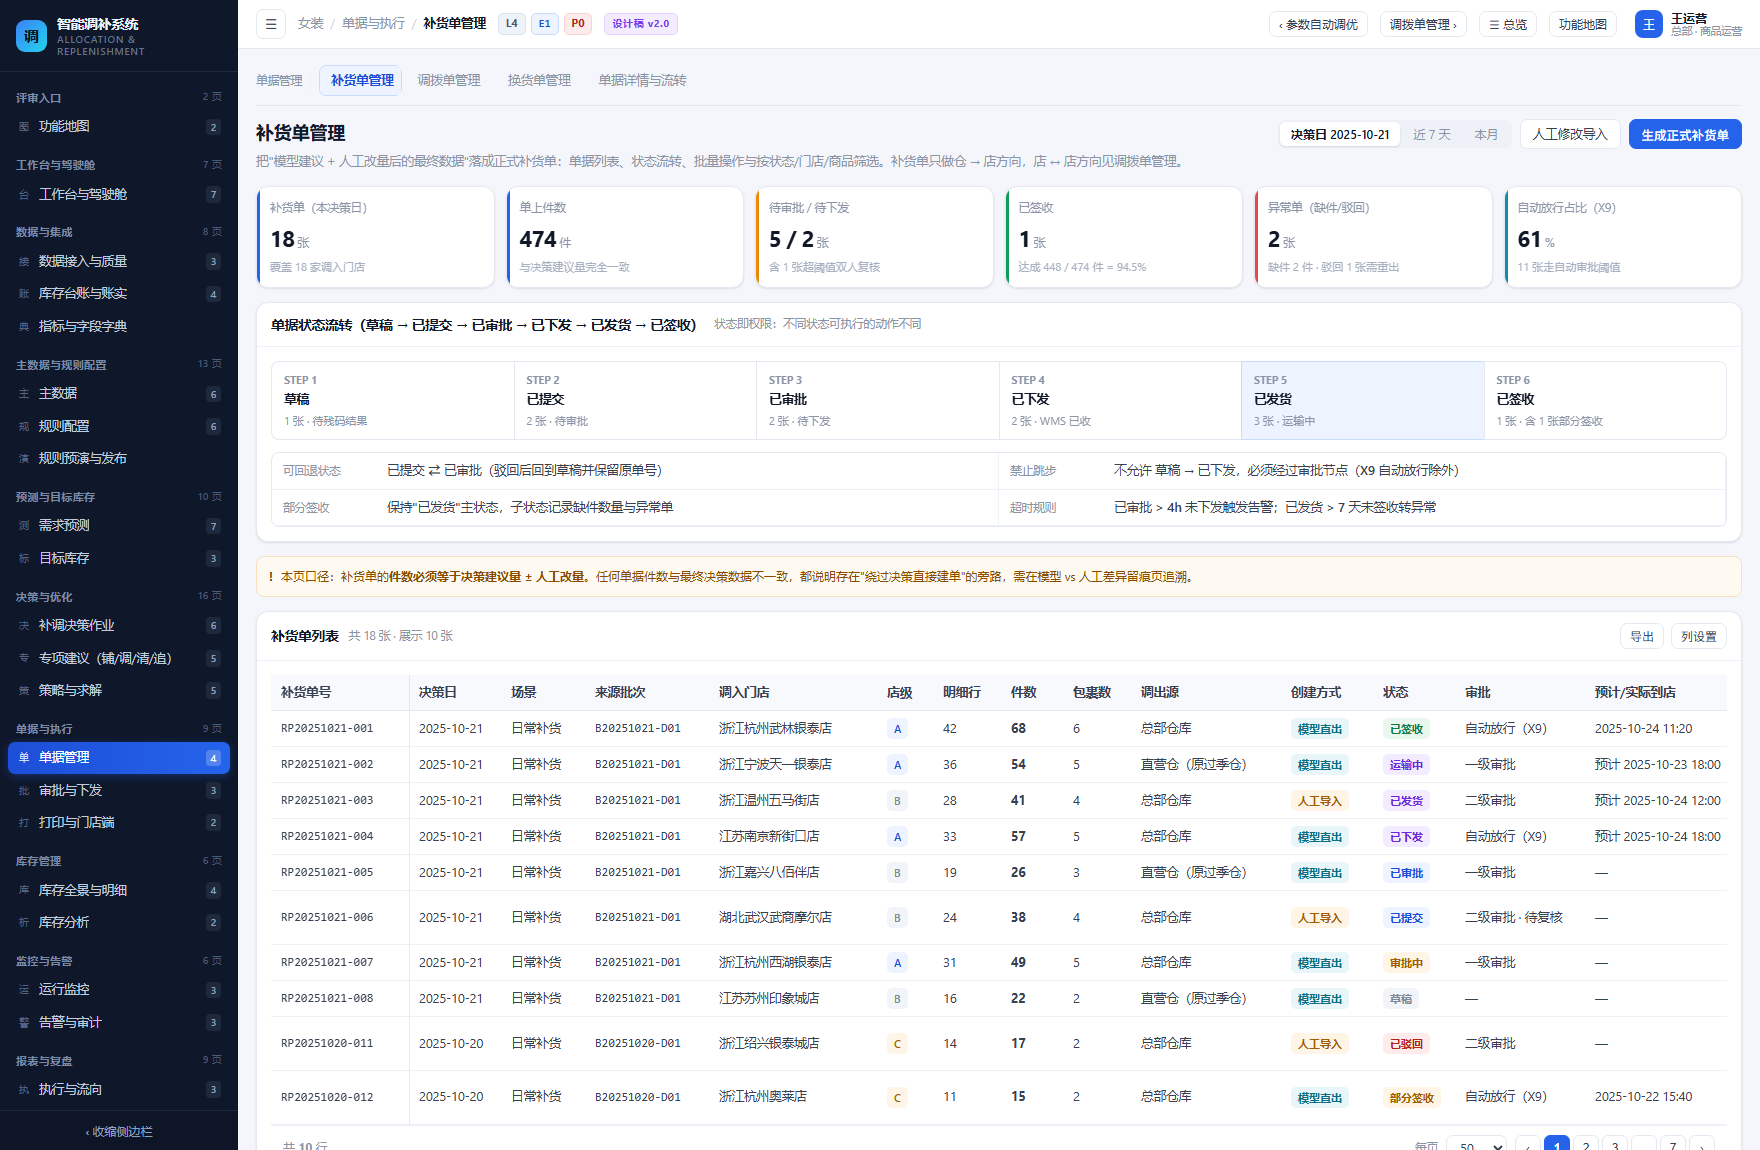1760x1150 pixels.
Task: Select STEP 5 已发货 status card
Action: tap(1362, 400)
